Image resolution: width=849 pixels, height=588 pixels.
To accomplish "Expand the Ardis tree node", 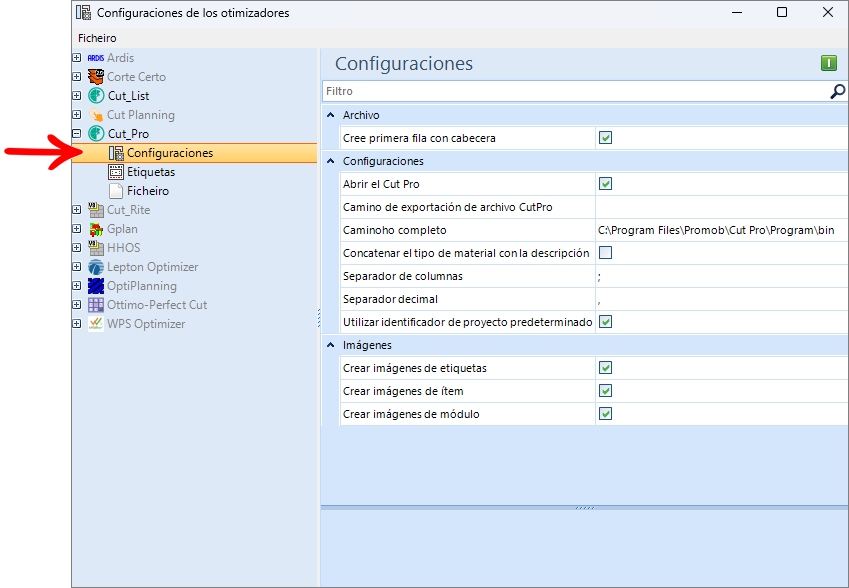I will [x=77, y=57].
